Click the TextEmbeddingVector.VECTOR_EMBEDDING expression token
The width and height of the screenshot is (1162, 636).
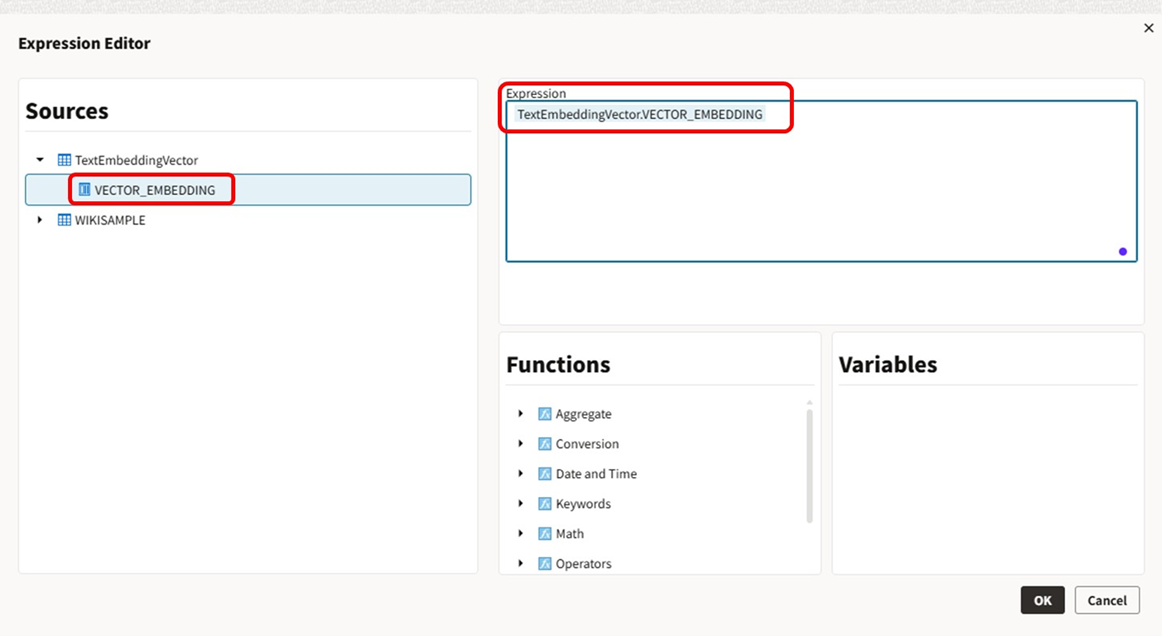coord(640,114)
